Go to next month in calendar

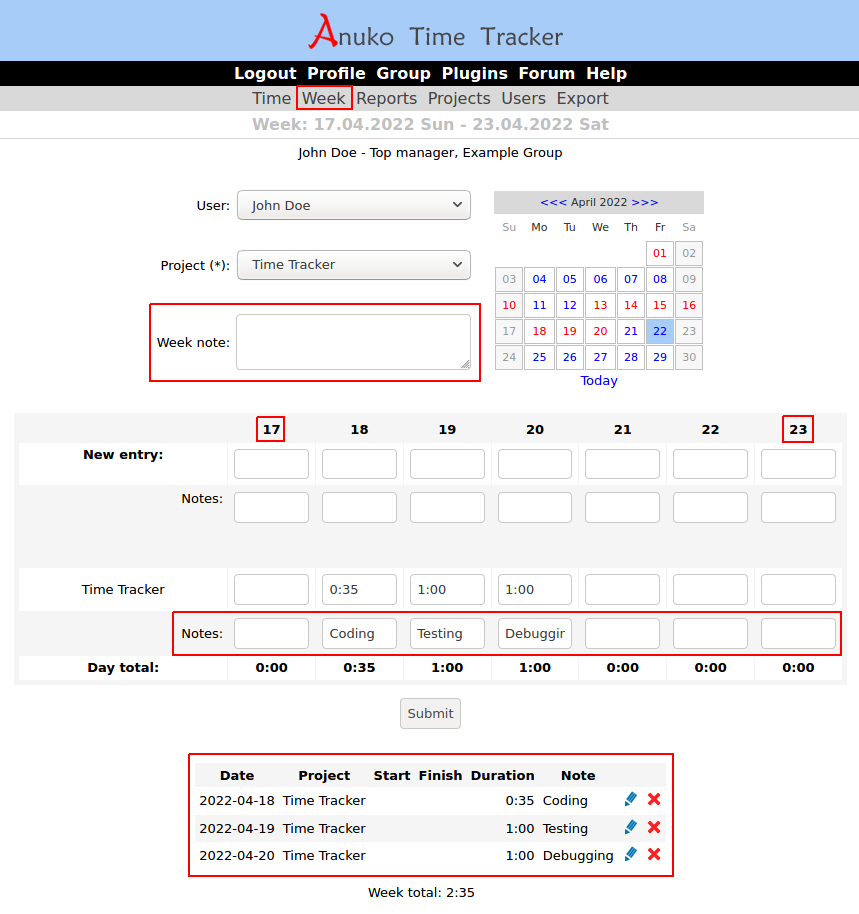[645, 202]
